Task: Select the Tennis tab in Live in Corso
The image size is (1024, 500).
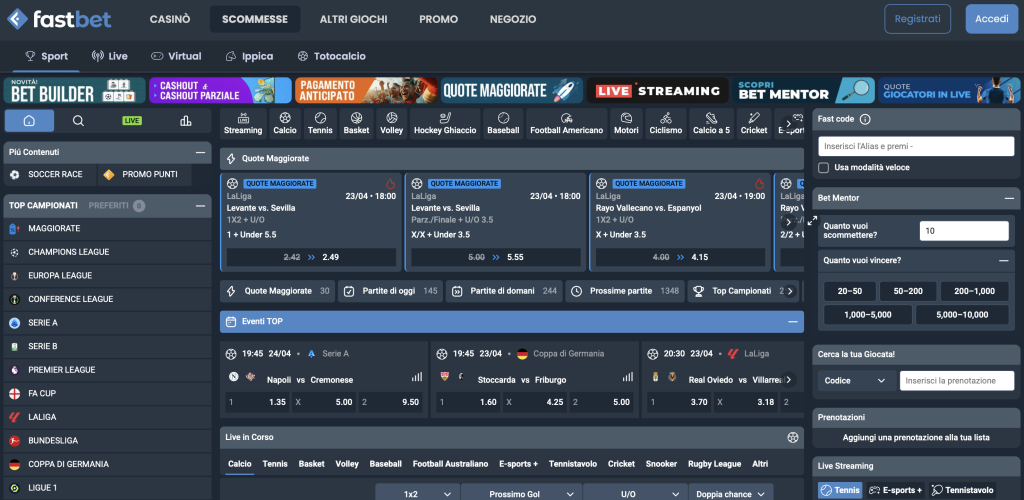Action: point(275,464)
